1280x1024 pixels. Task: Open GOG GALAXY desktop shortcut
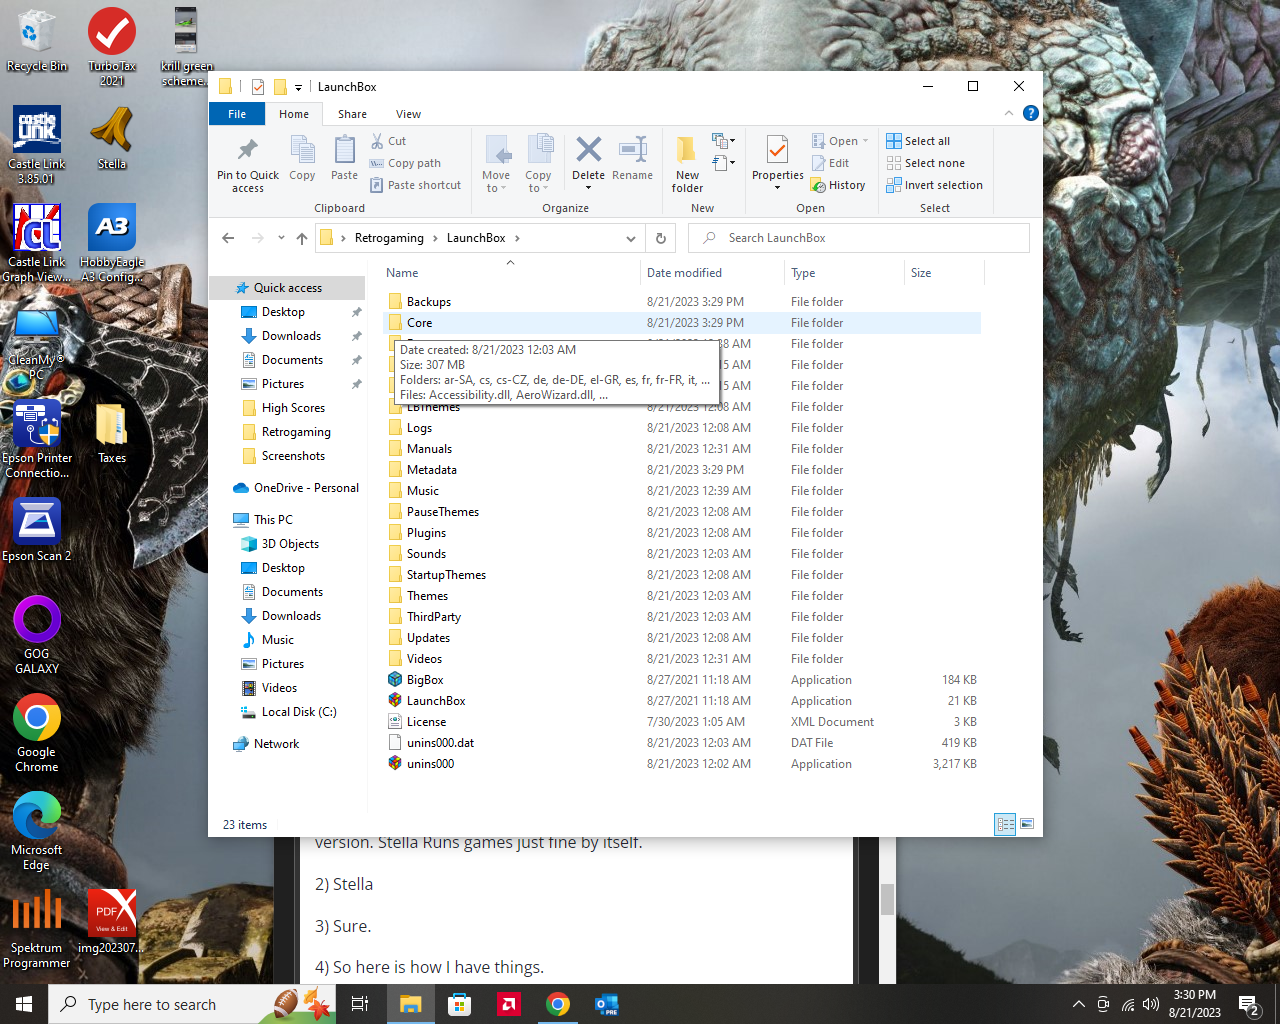(x=37, y=635)
